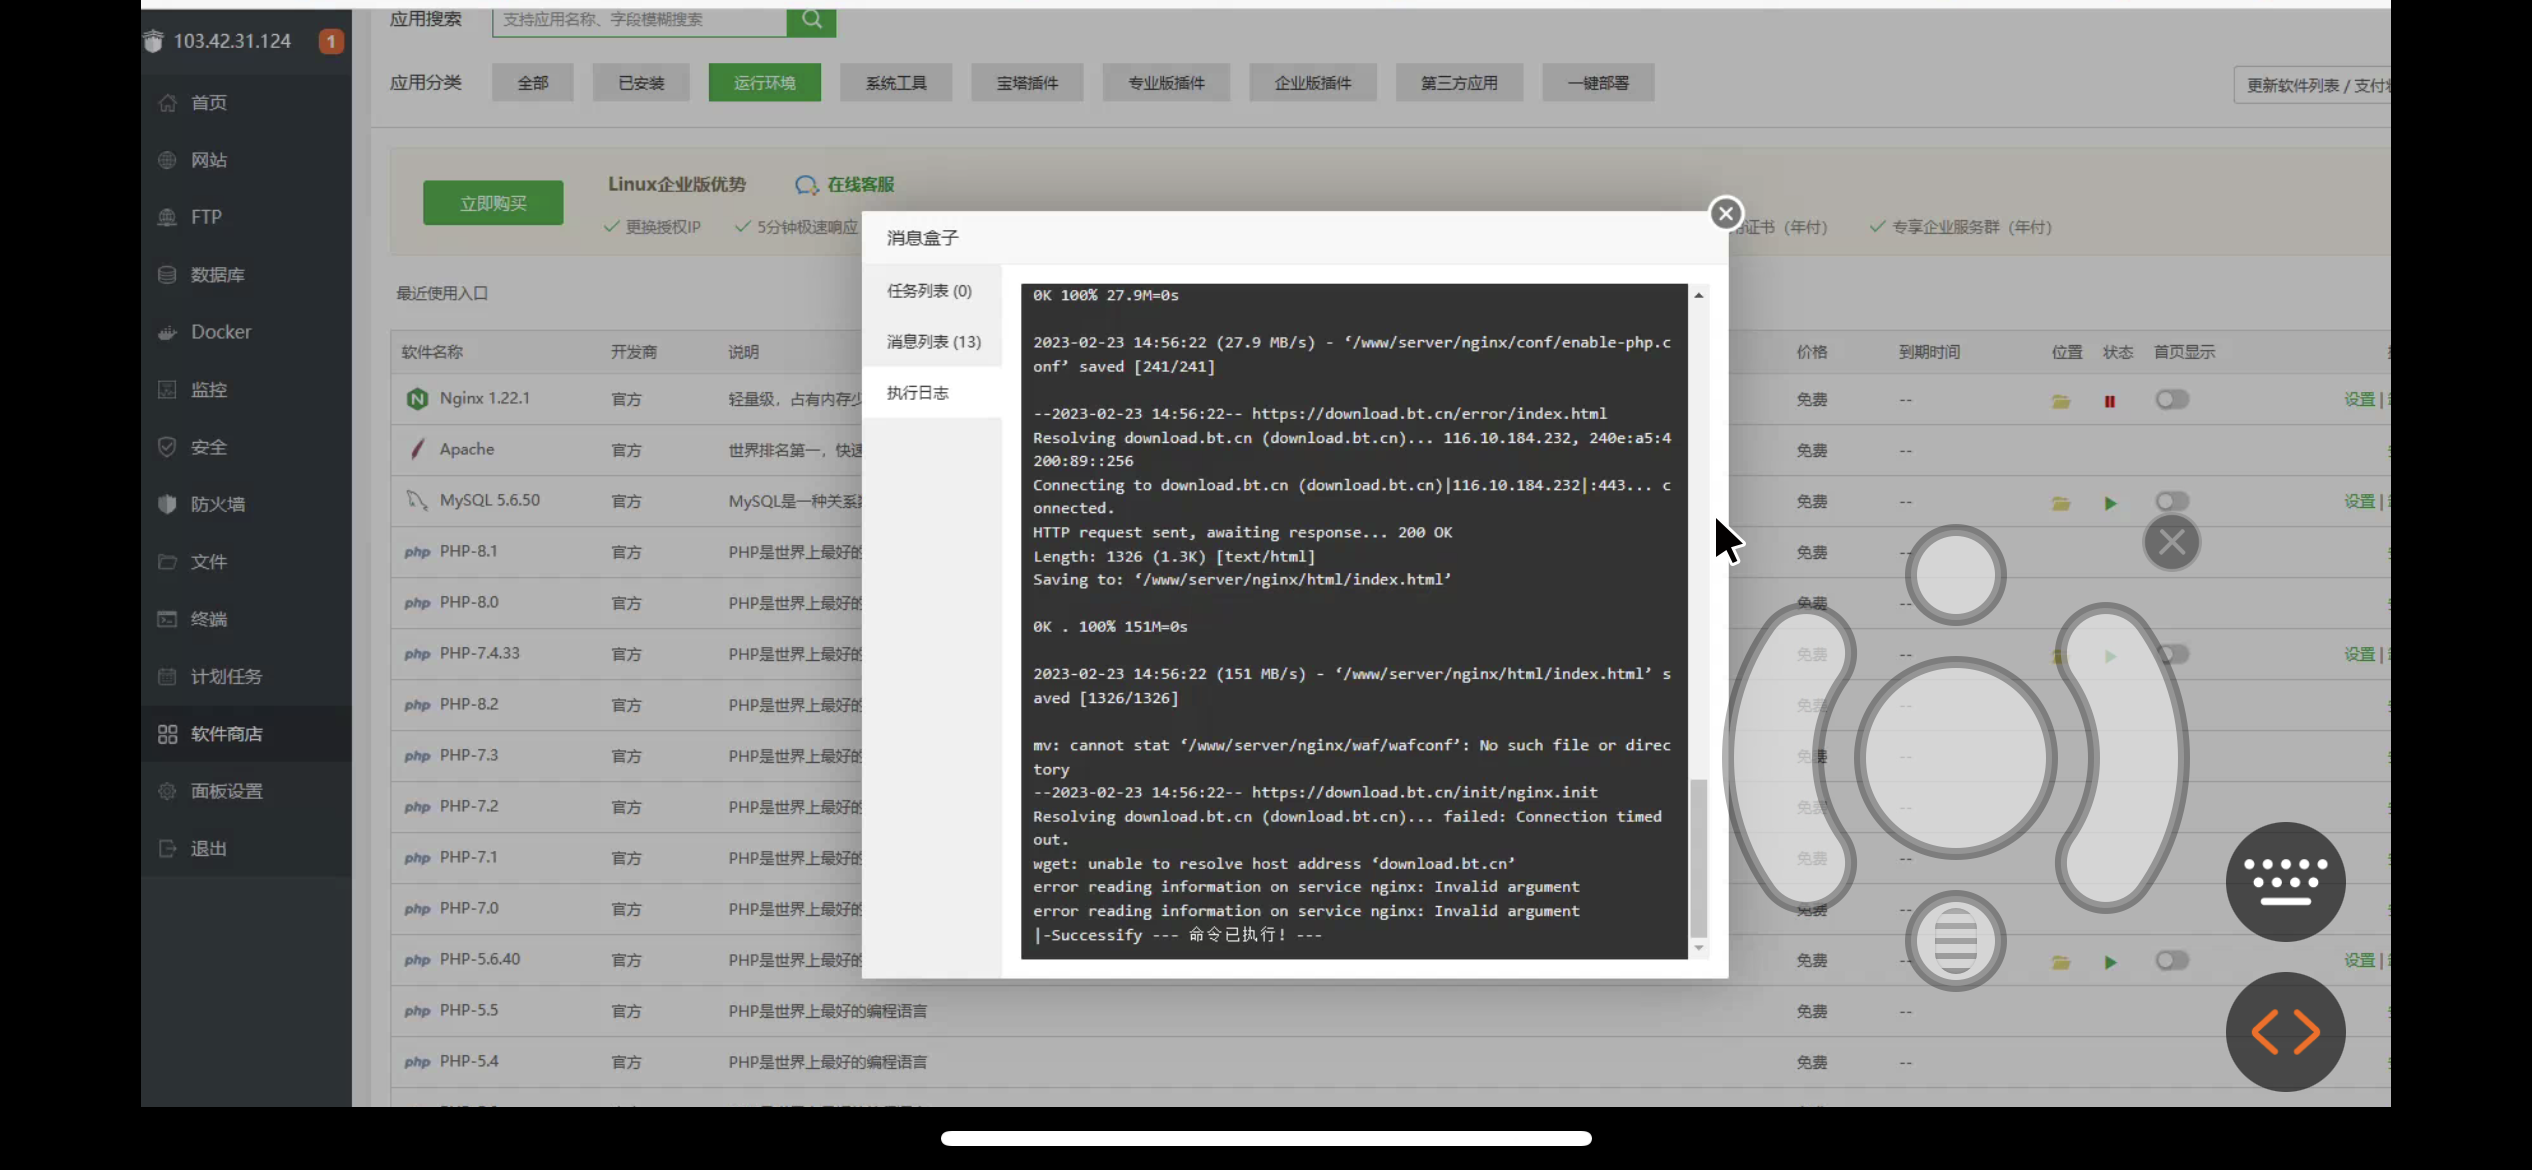Click the red notification badge near the IP

[x=331, y=41]
